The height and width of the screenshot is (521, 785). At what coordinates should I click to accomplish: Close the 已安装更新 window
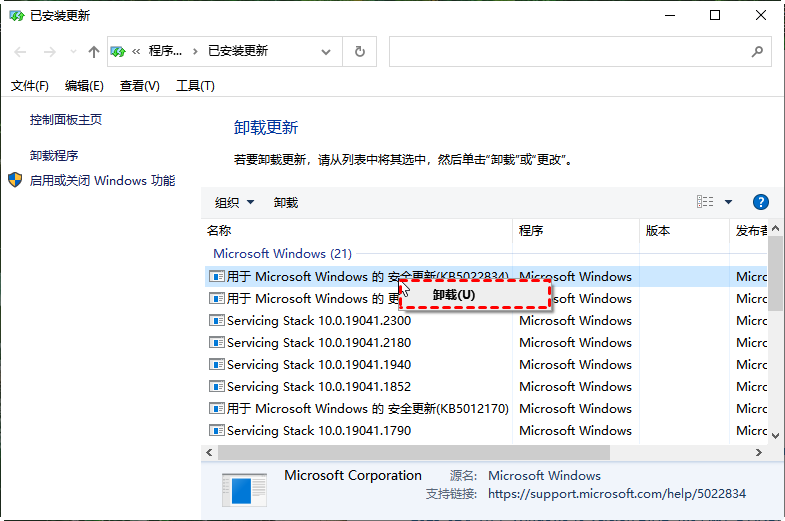coord(760,16)
